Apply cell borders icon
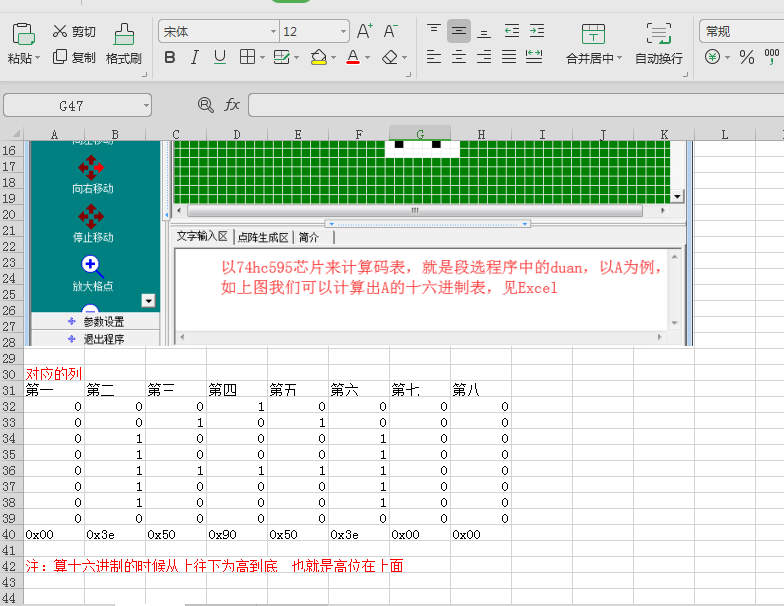 pos(248,57)
